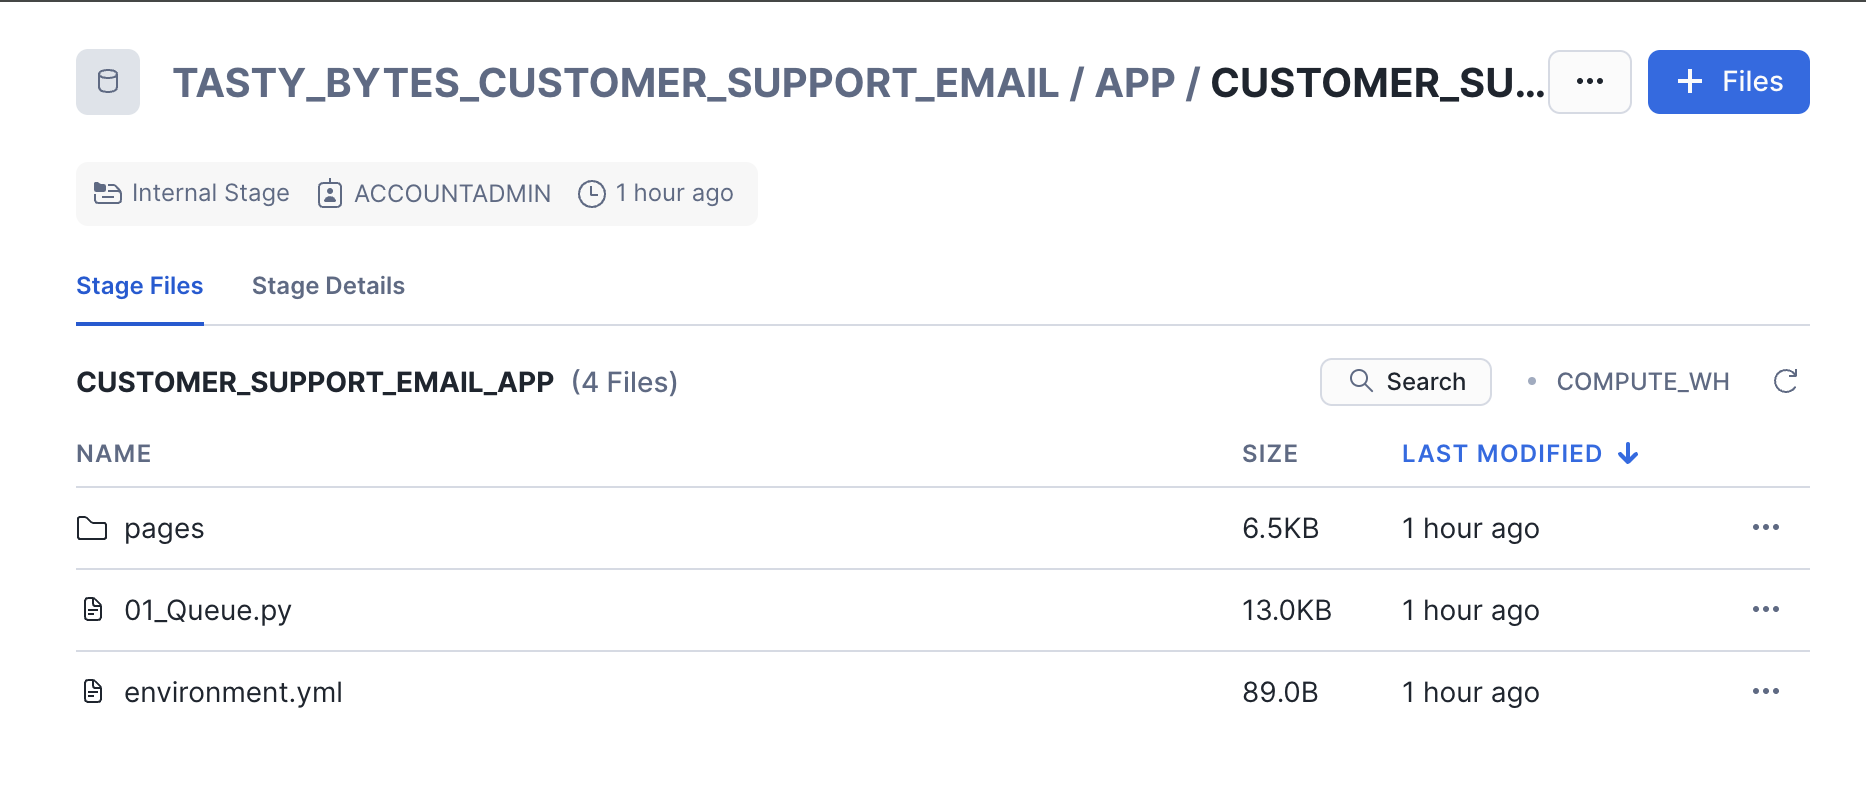Select the COMPUTE_WH warehouse selector
The image size is (1866, 788).
tap(1642, 382)
